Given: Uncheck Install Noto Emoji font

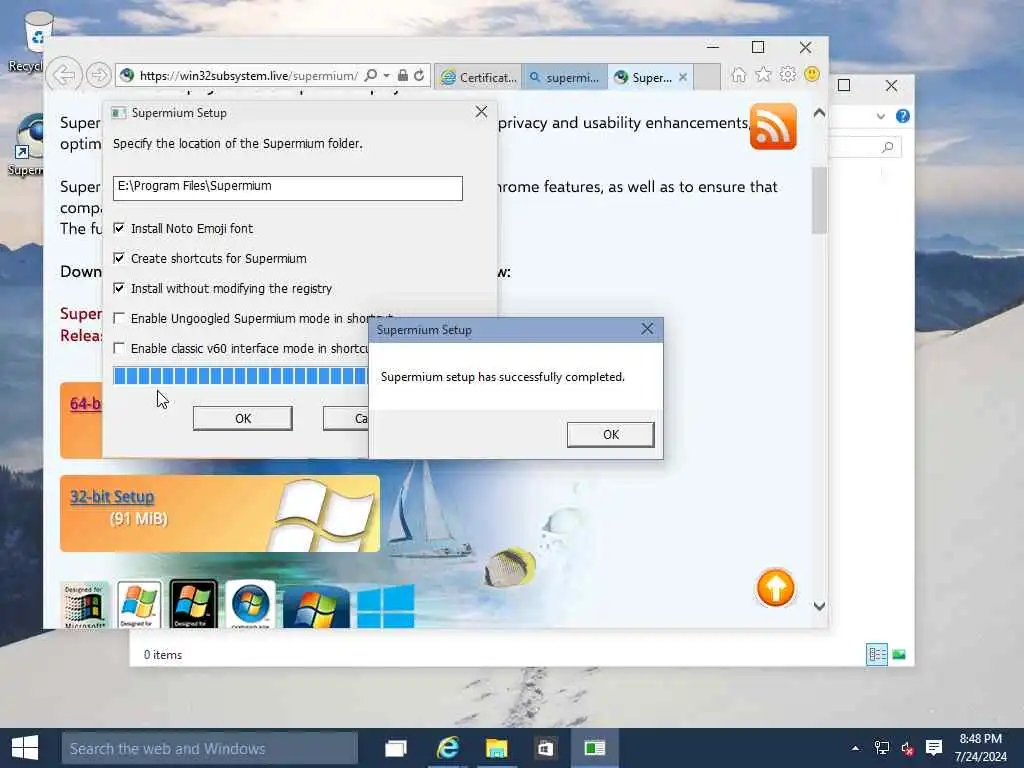Looking at the screenshot, I should (x=119, y=228).
